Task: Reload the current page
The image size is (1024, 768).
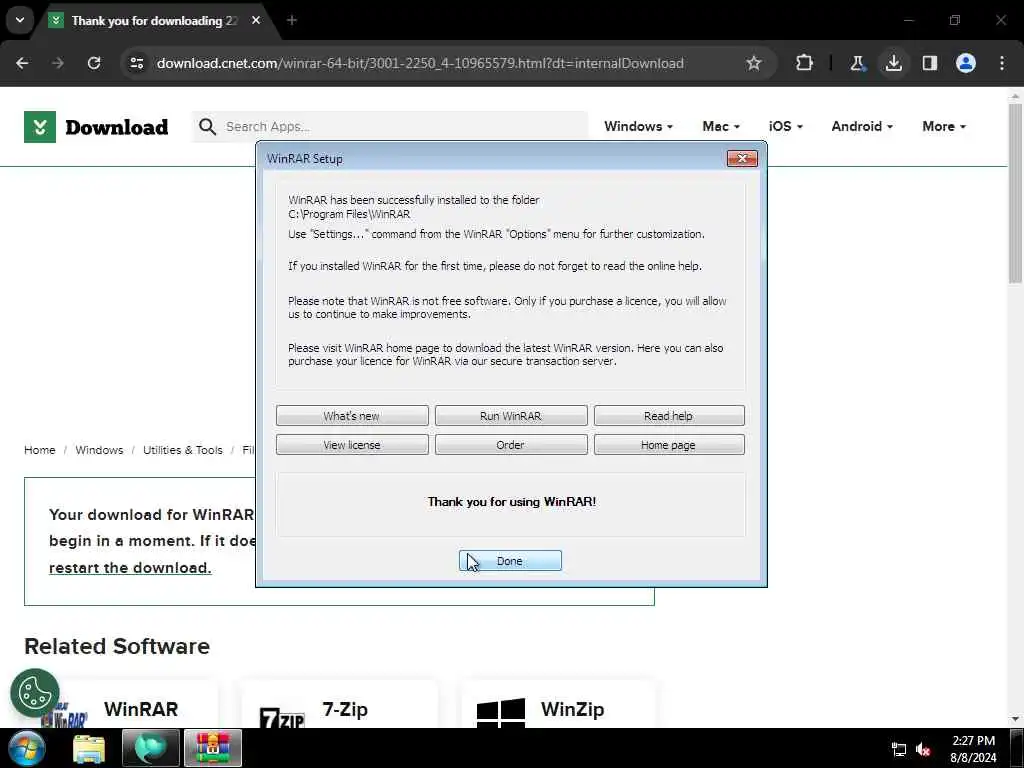Action: [94, 63]
